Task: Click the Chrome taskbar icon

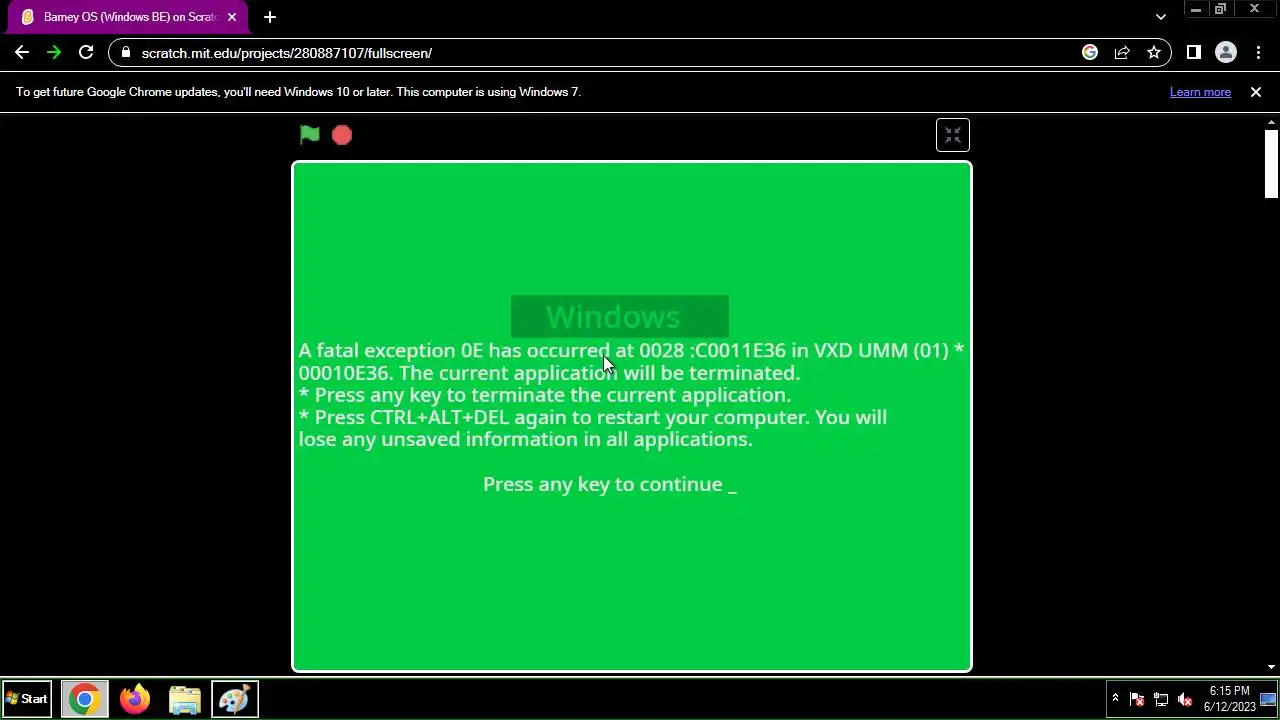Action: coord(85,699)
